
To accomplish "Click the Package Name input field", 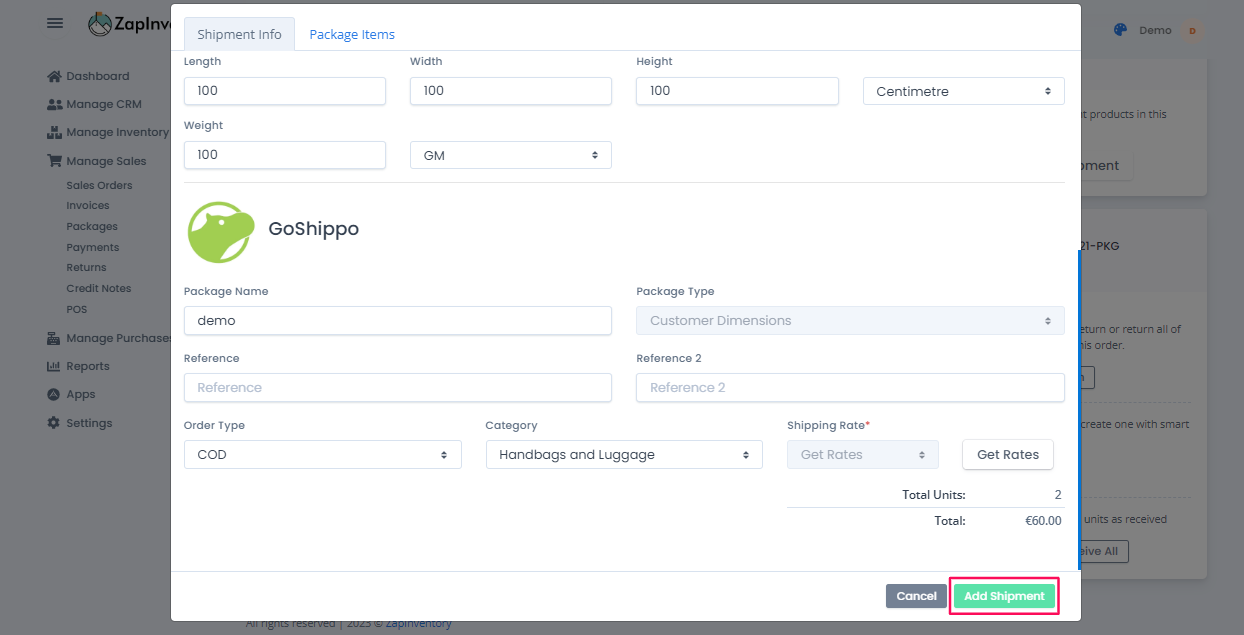I will point(397,321).
